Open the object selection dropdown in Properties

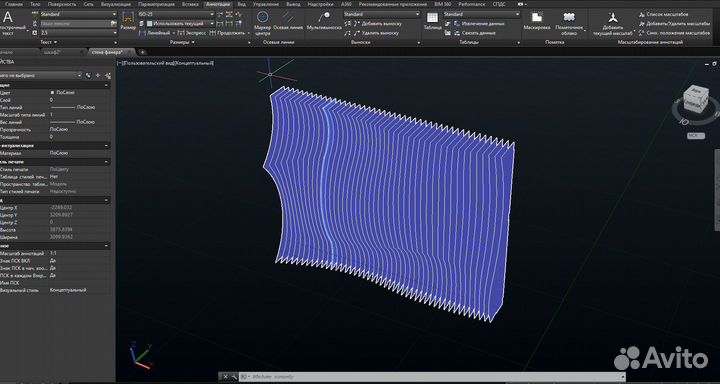[x=40, y=75]
